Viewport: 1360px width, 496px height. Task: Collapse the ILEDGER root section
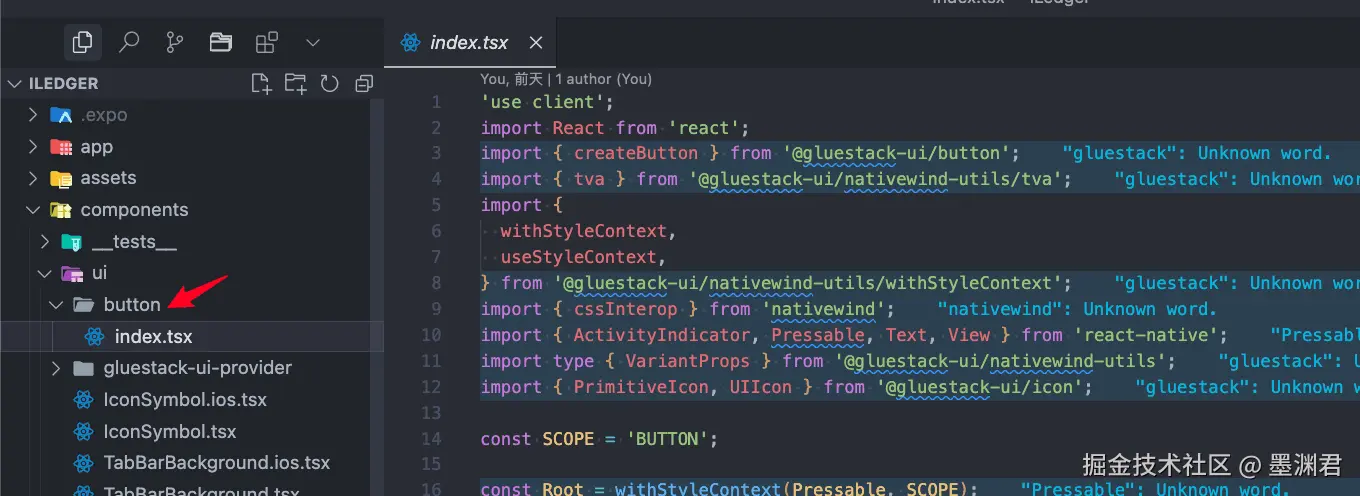click(x=14, y=84)
